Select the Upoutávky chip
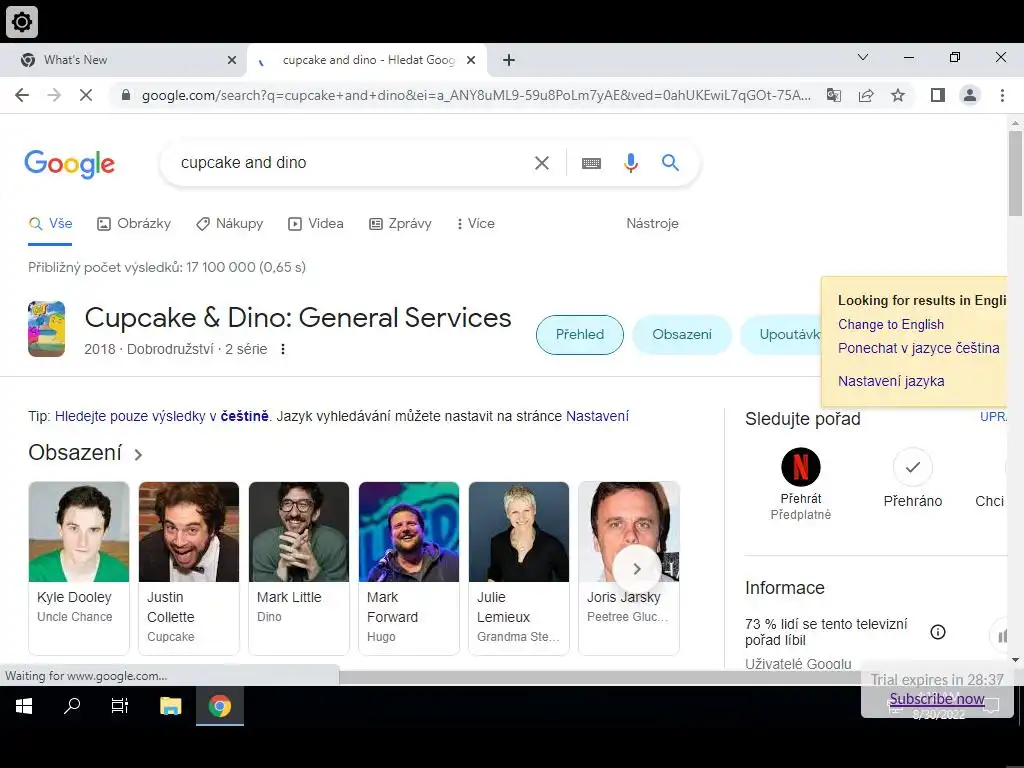The width and height of the screenshot is (1024, 768). tap(782, 334)
